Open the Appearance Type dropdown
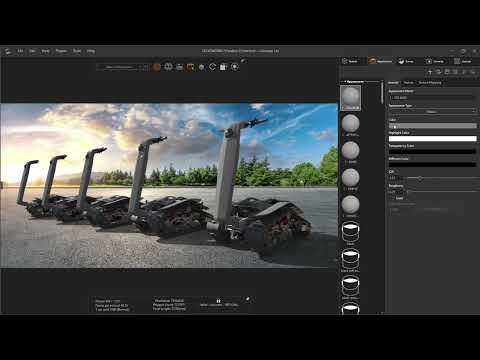The height and width of the screenshot is (360, 480). 433,111
